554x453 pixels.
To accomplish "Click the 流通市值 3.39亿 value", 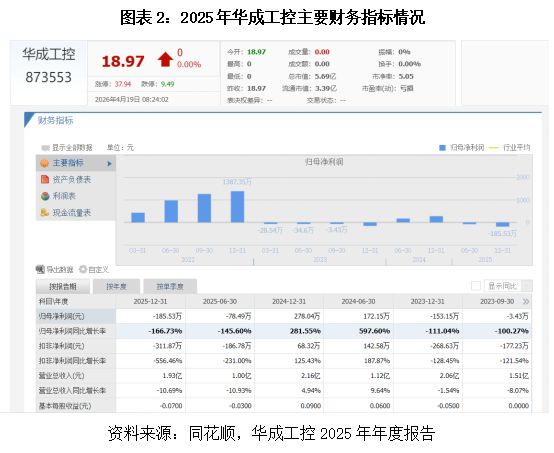I will coord(326,88).
